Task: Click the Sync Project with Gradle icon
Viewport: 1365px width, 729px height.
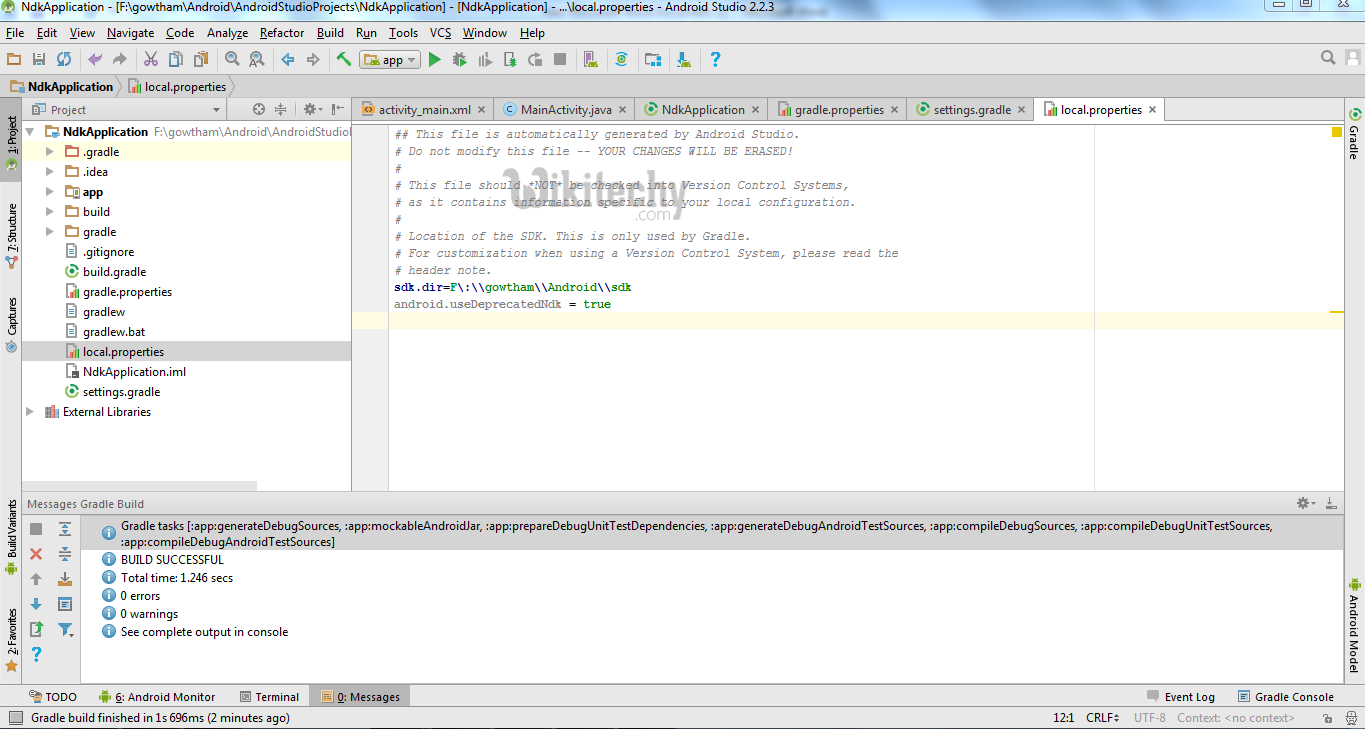Action: [621, 60]
